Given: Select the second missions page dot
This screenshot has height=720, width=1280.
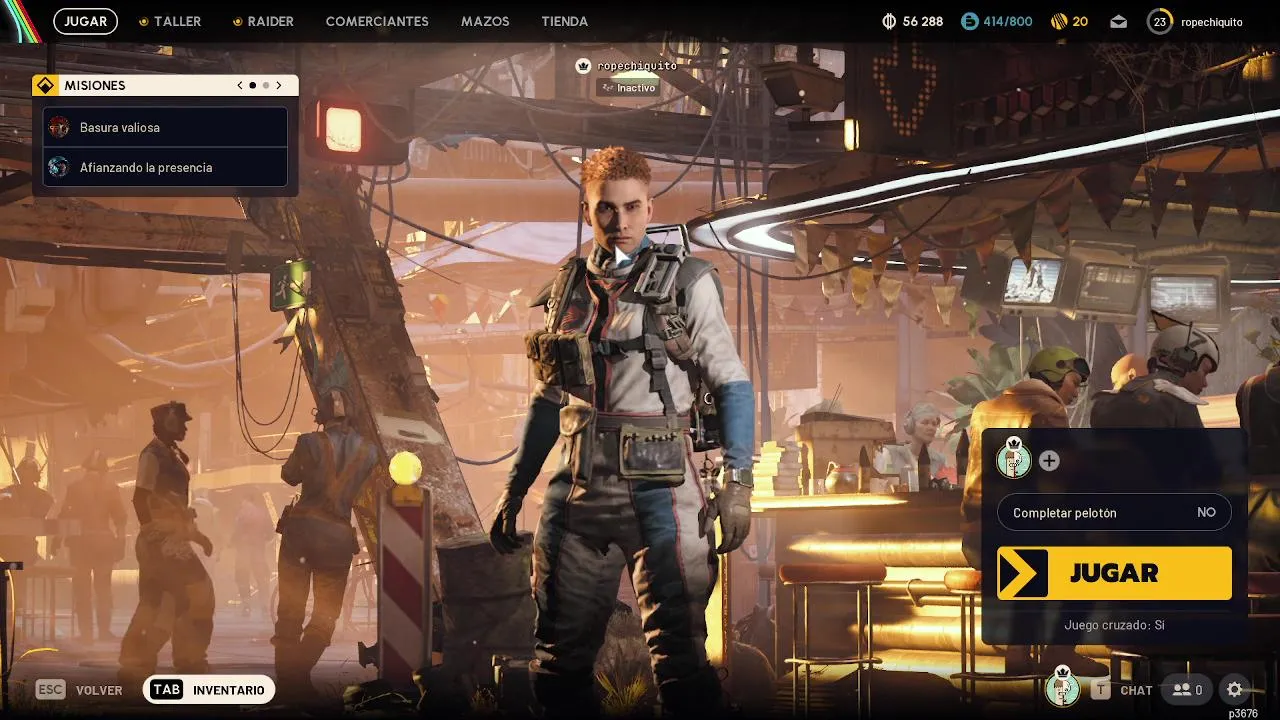Looking at the screenshot, I should coord(265,86).
